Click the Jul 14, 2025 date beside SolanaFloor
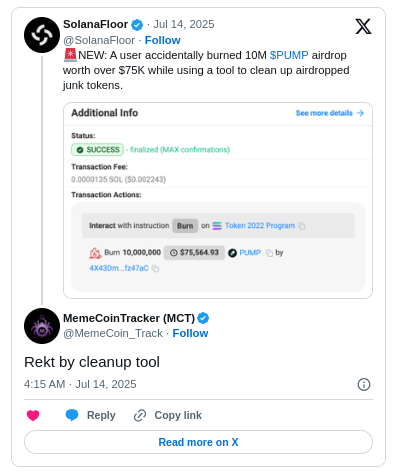396x473 pixels. pyautogui.click(x=184, y=24)
